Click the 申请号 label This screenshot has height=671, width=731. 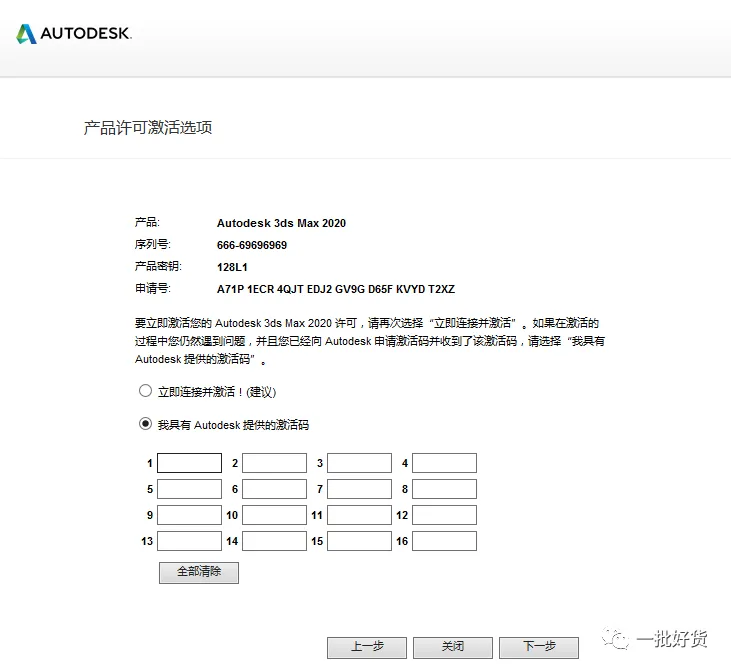pyautogui.click(x=152, y=289)
